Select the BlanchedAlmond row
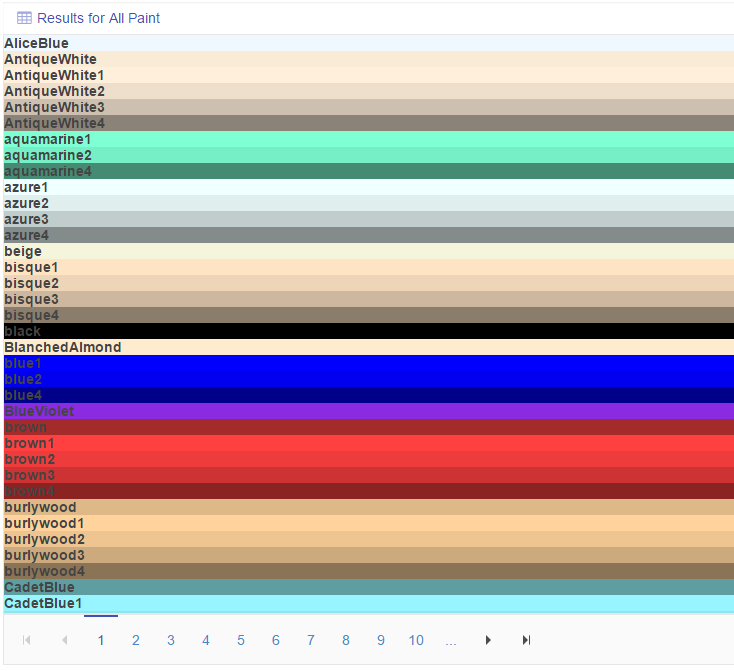Image resolution: width=734 pixels, height=671 pixels. click(369, 347)
